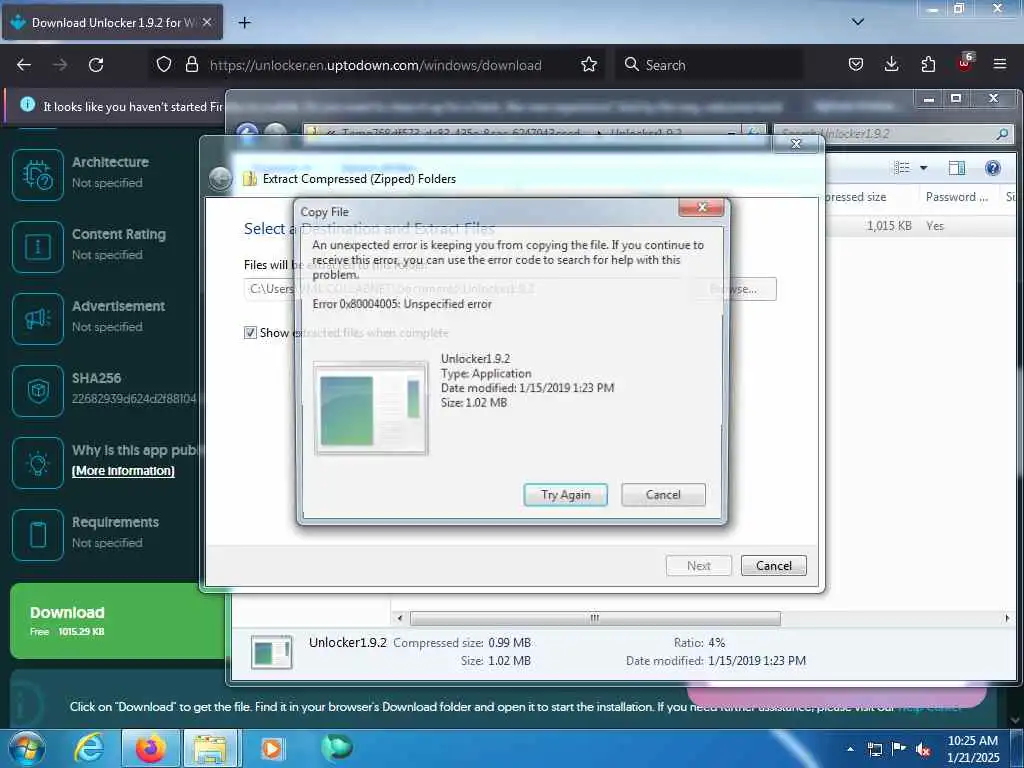Screen dimensions: 1024x768
Task: Open the Windows Start menu orb
Action: (x=27, y=748)
